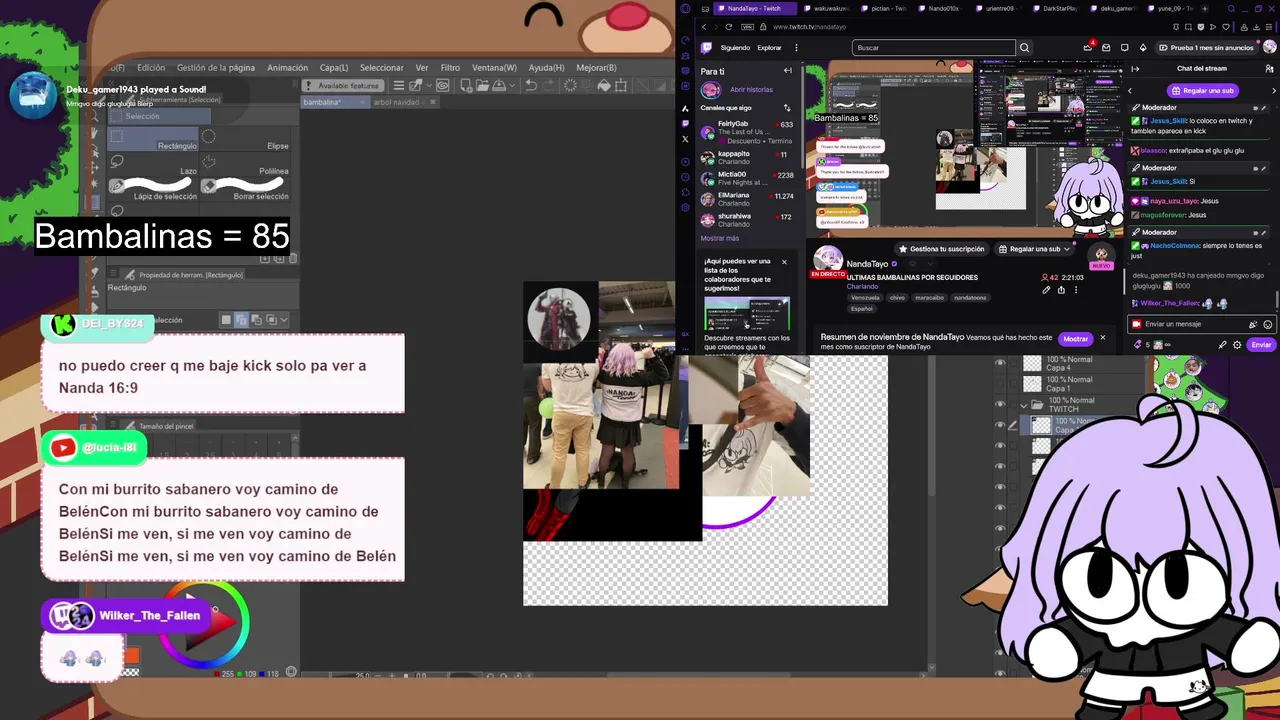Select the intersect selection mode button
The width and height of the screenshot is (1280, 720).
pos(271,320)
